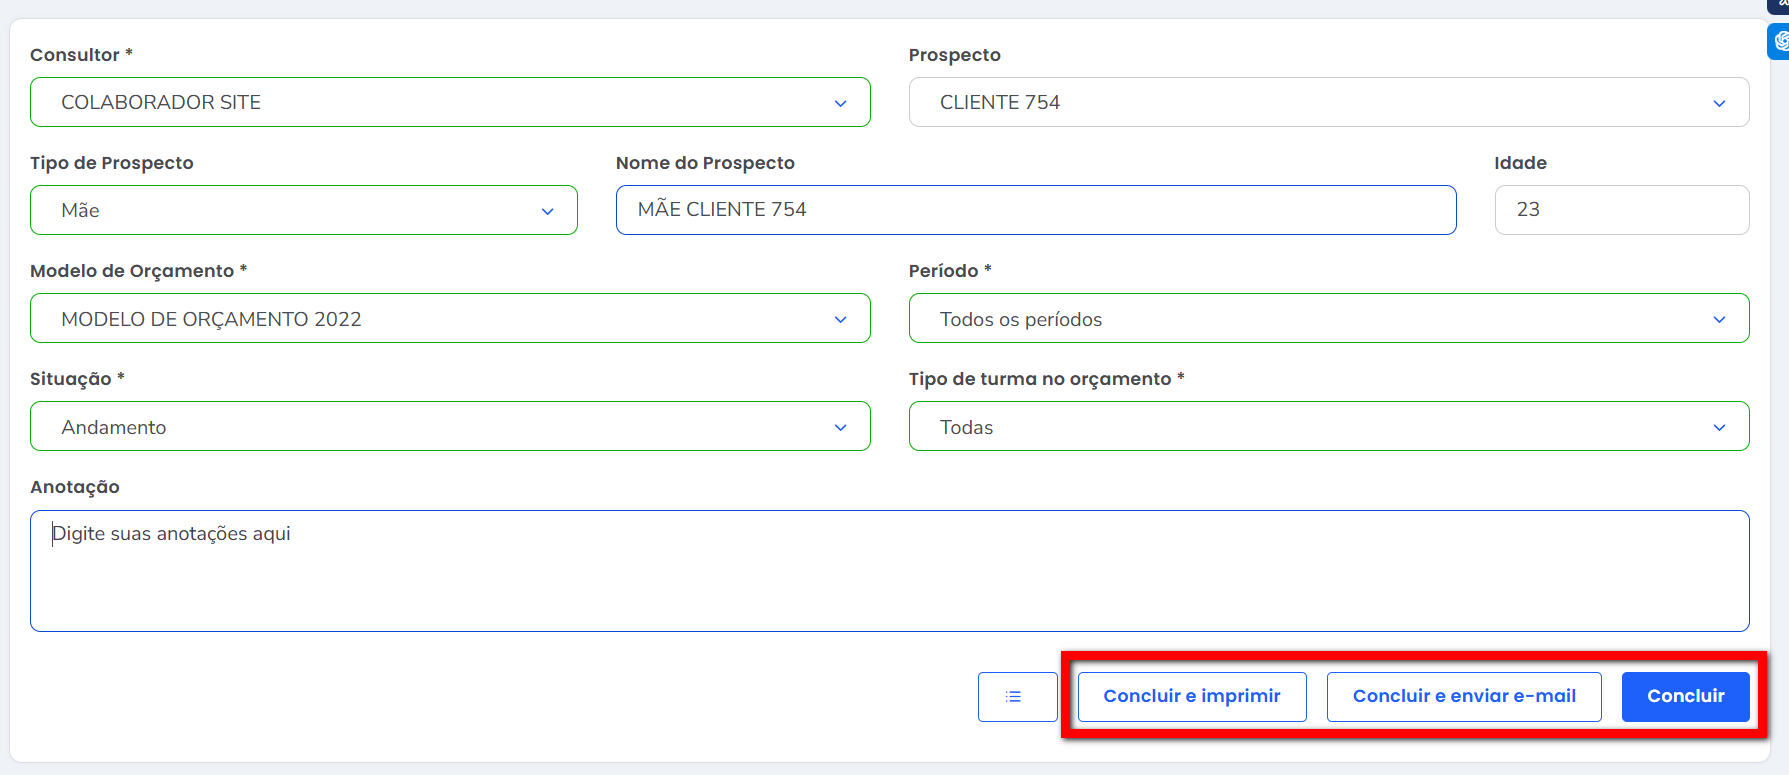Click the Todos os períodos selection
Screen dimensions: 1789x775
point(1020,319)
